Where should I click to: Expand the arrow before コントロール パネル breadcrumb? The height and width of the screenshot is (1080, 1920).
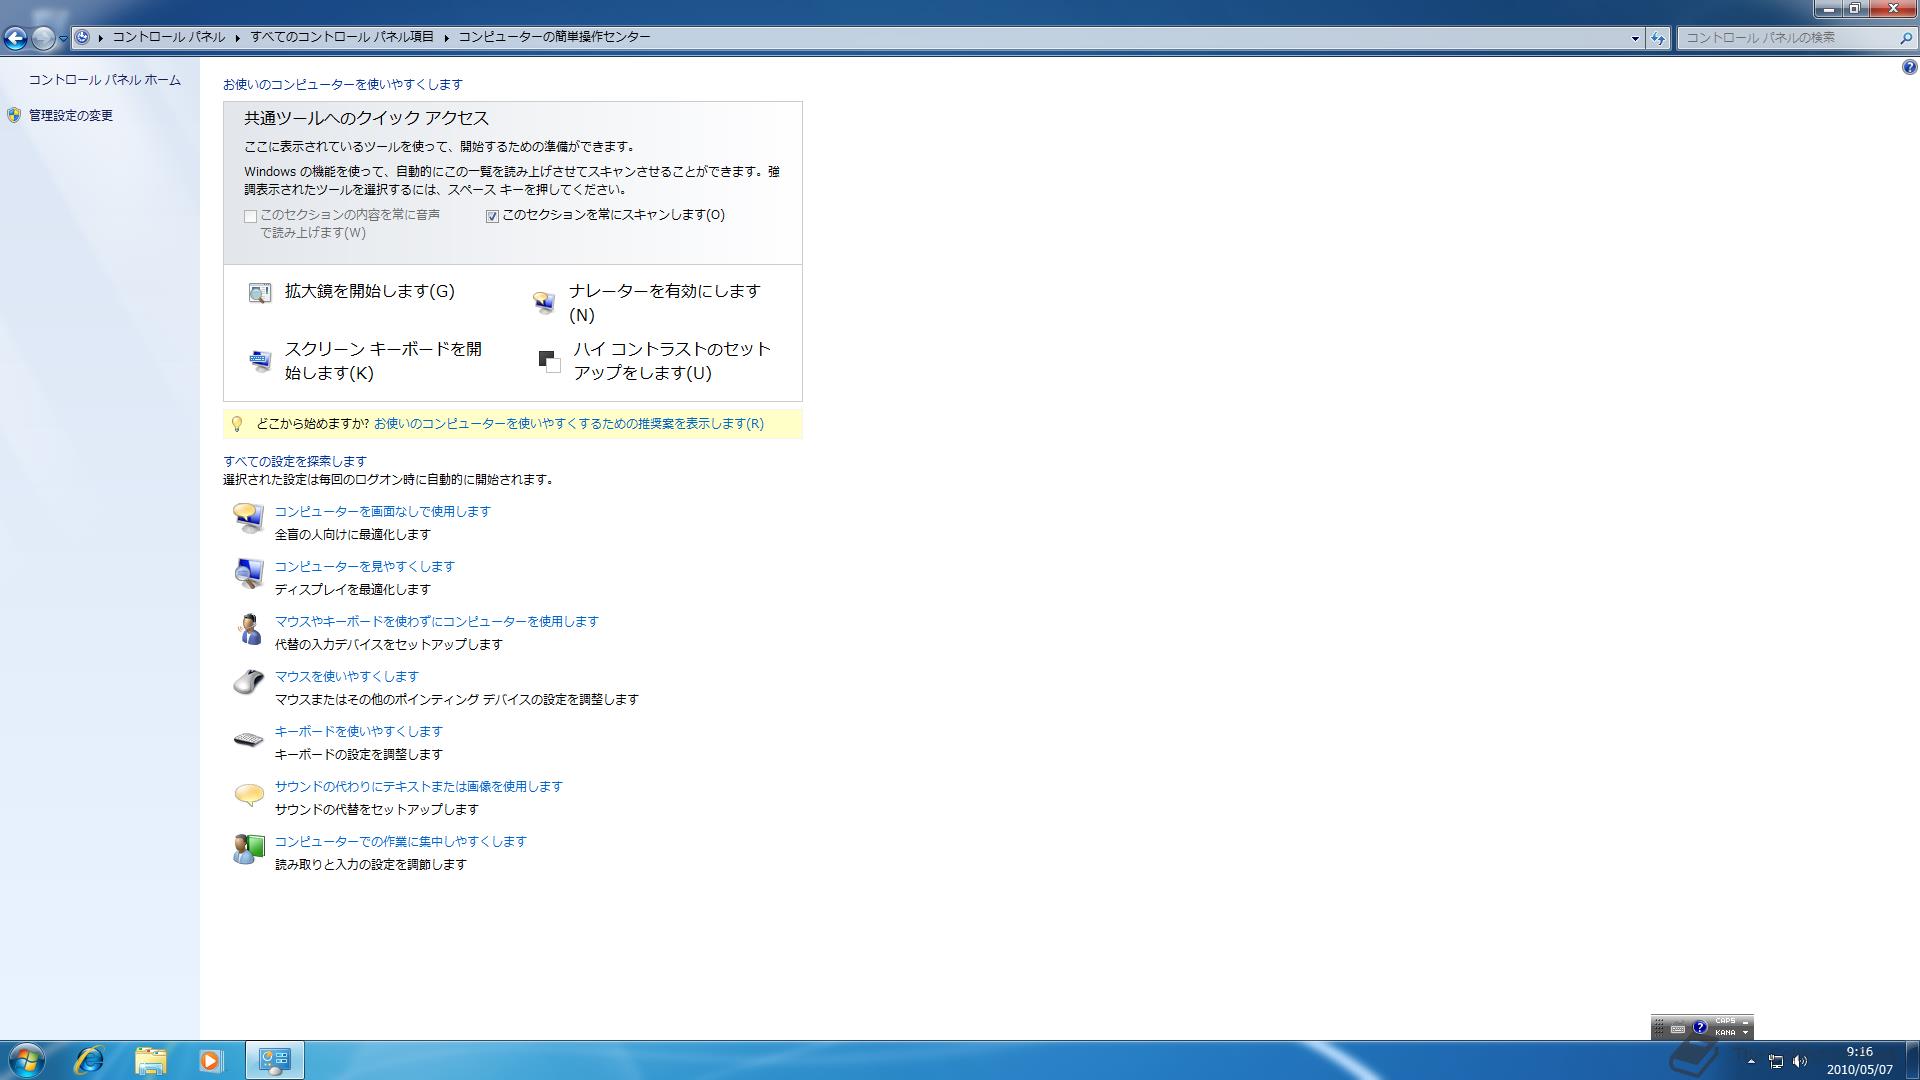click(101, 38)
